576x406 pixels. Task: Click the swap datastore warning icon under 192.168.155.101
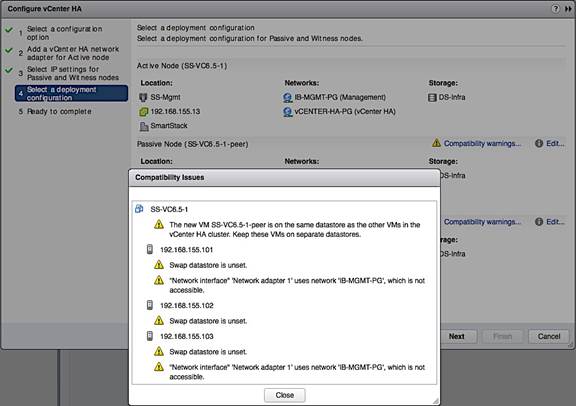[159, 265]
